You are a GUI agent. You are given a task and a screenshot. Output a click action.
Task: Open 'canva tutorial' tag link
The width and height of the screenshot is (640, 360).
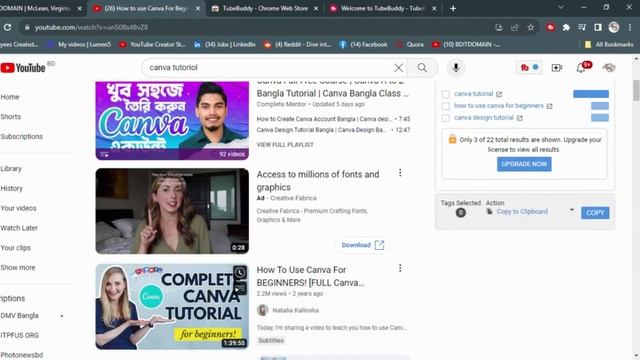[x=473, y=94]
